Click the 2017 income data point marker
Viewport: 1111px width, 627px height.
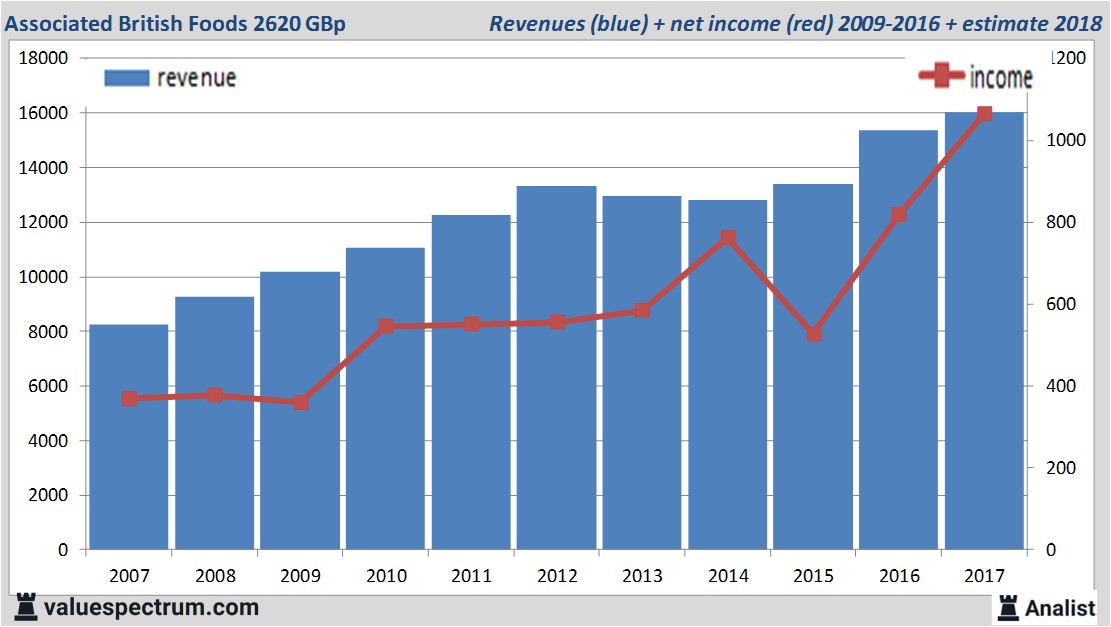[x=984, y=114]
